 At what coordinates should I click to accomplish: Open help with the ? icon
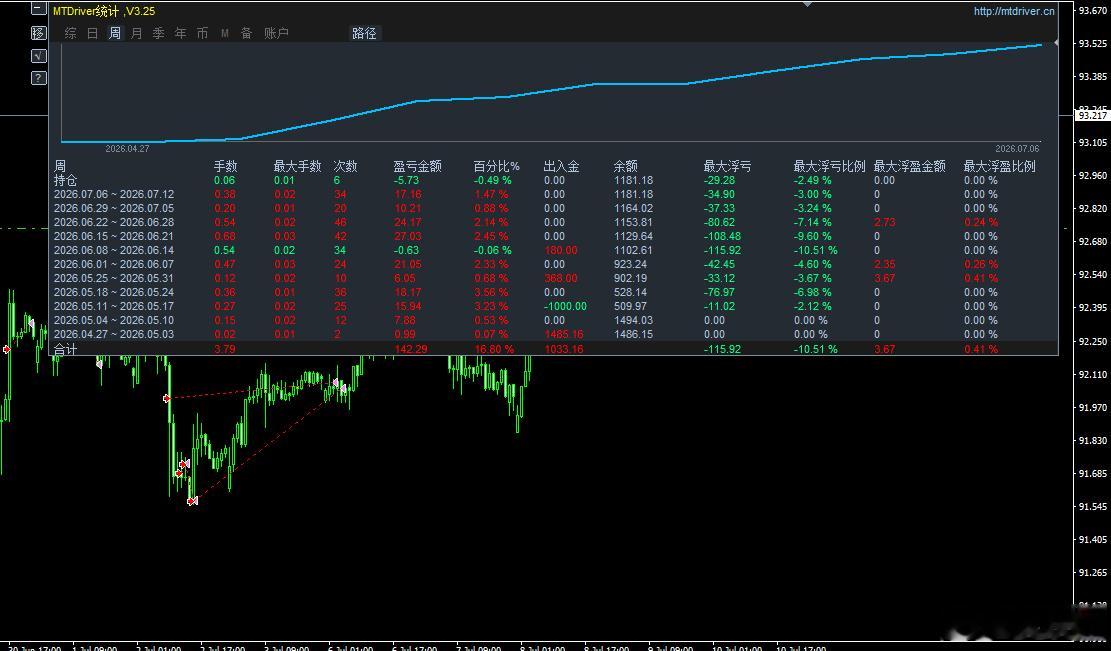[x=38, y=77]
